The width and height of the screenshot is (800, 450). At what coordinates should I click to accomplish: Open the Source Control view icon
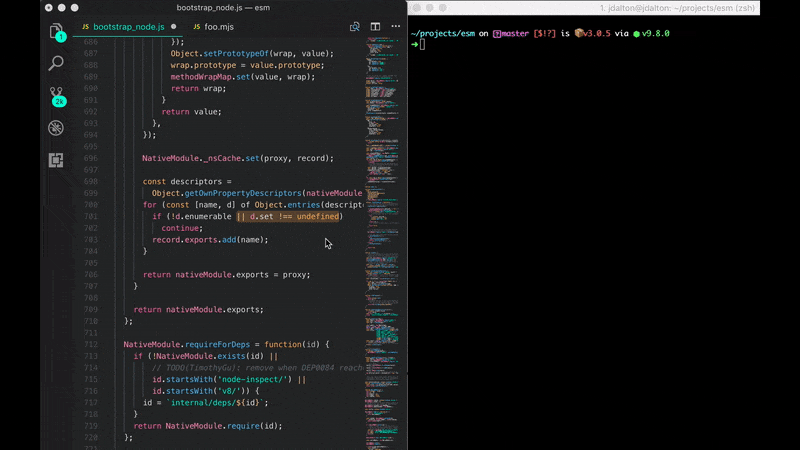click(56, 95)
